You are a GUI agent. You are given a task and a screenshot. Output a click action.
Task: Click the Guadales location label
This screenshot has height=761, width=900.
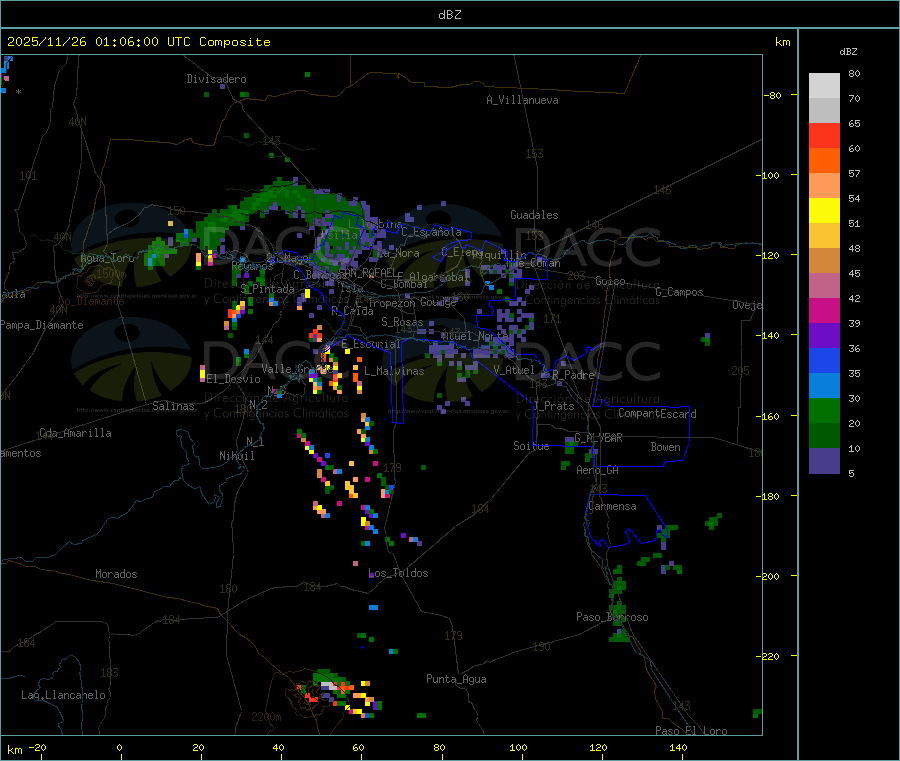click(534, 215)
